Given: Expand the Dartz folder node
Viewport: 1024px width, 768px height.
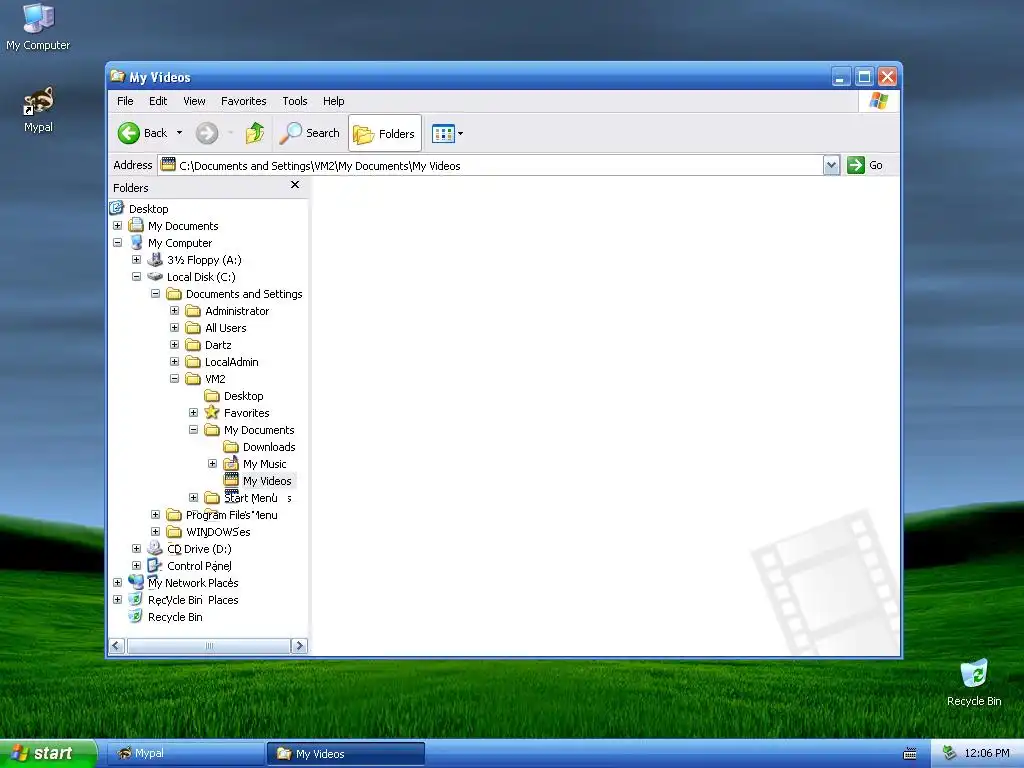Looking at the screenshot, I should [x=174, y=344].
